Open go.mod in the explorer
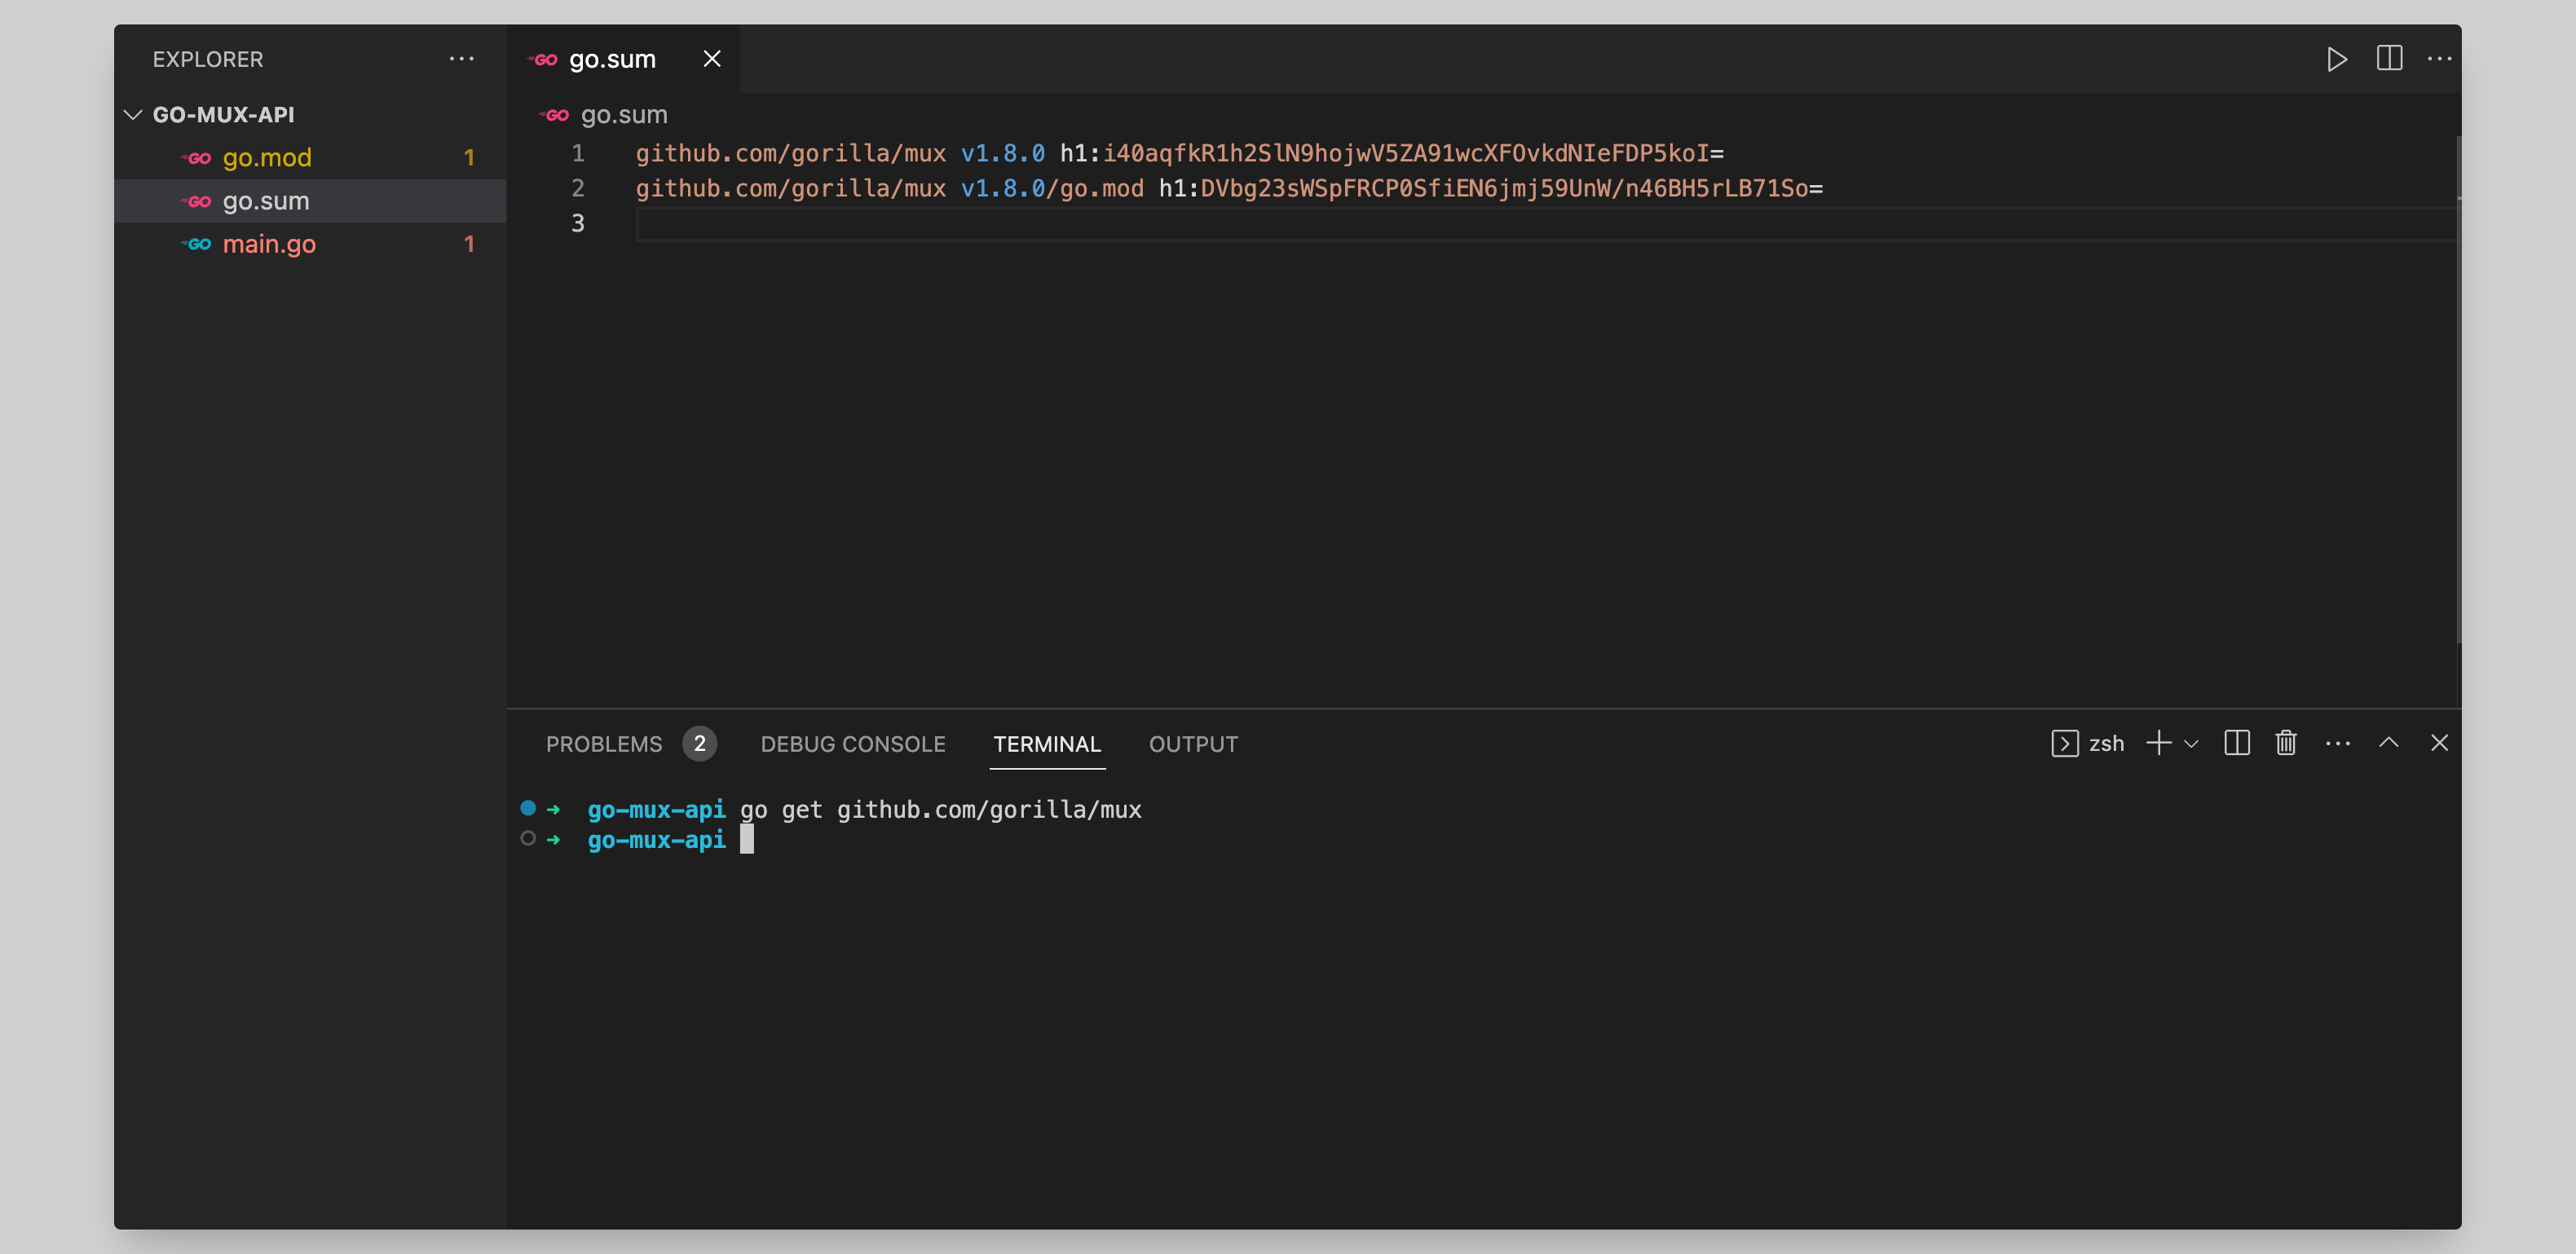2576x1254 pixels. coord(267,158)
